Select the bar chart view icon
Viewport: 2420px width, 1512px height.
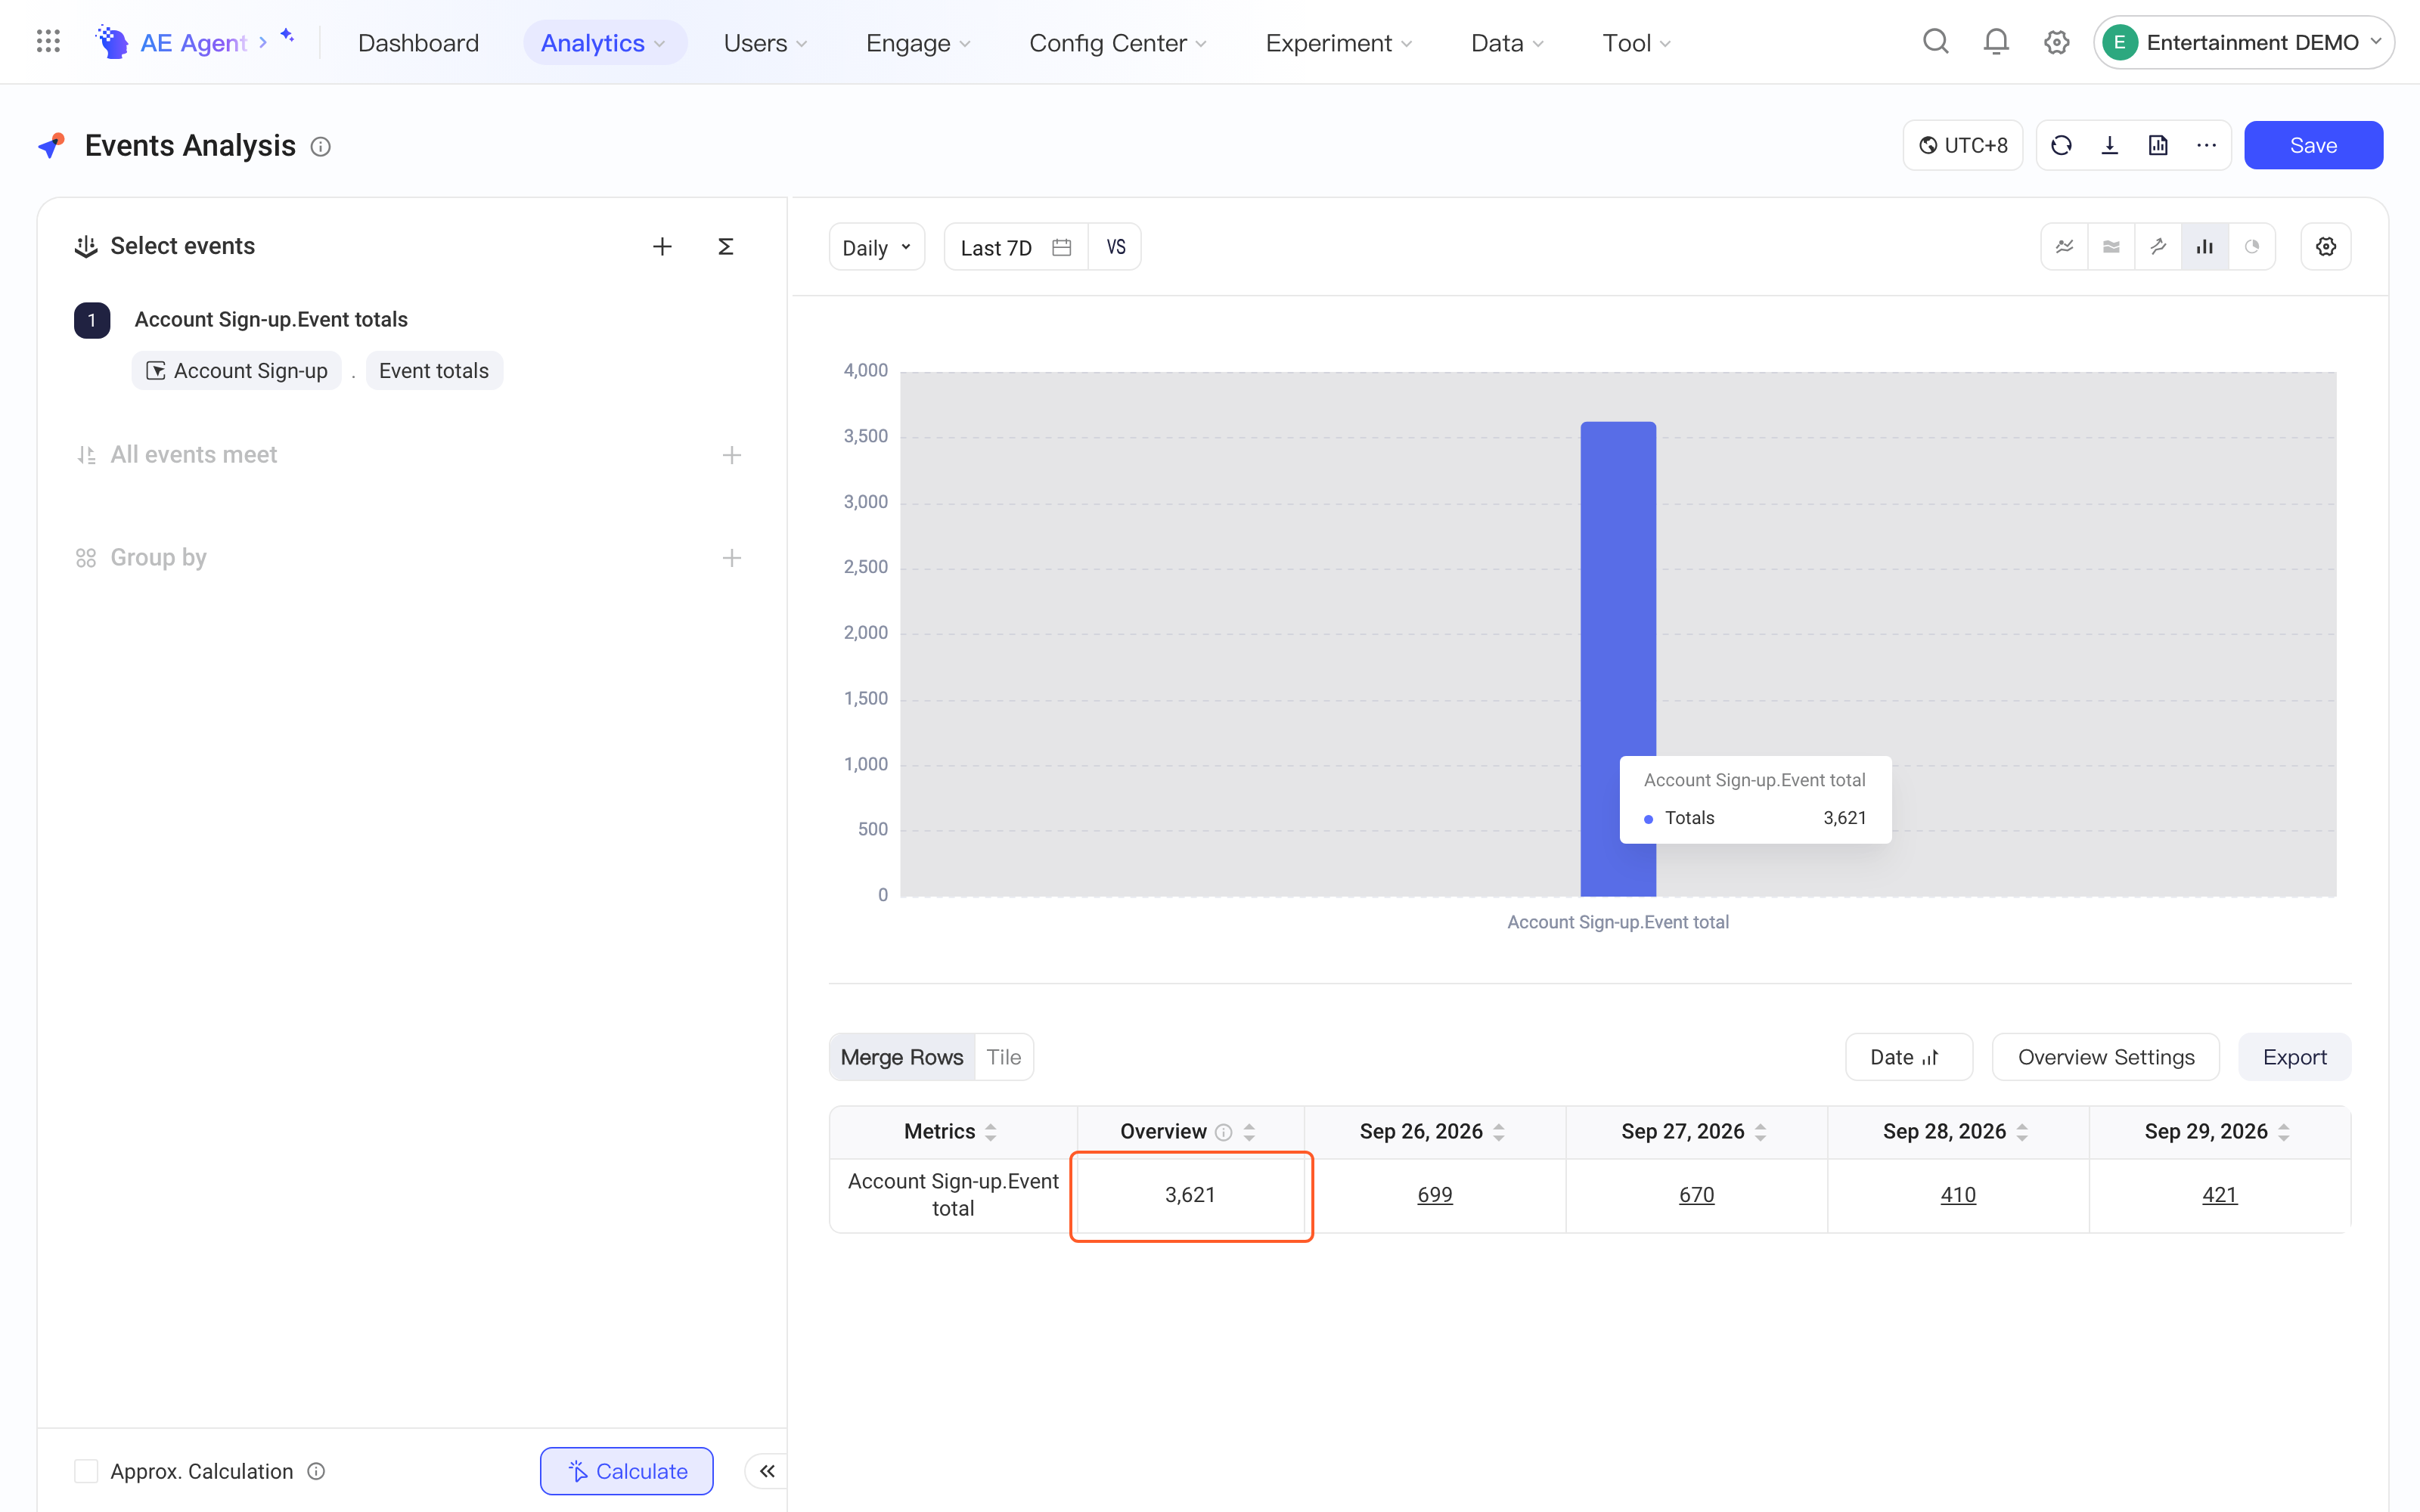point(2205,246)
